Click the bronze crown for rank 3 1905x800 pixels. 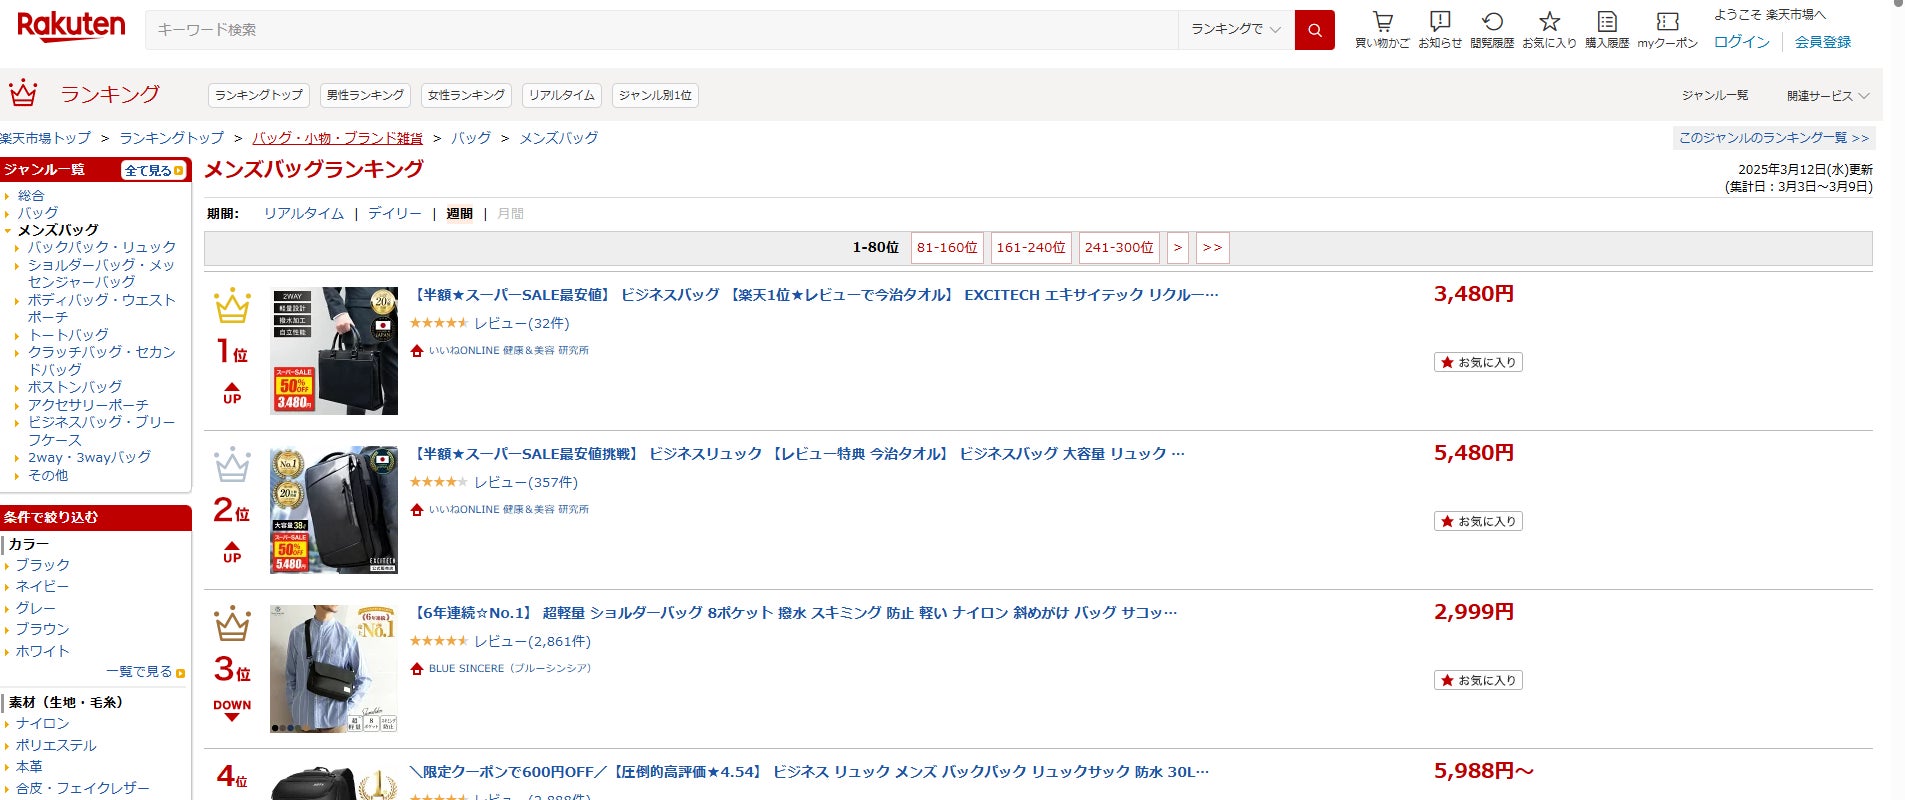point(232,624)
